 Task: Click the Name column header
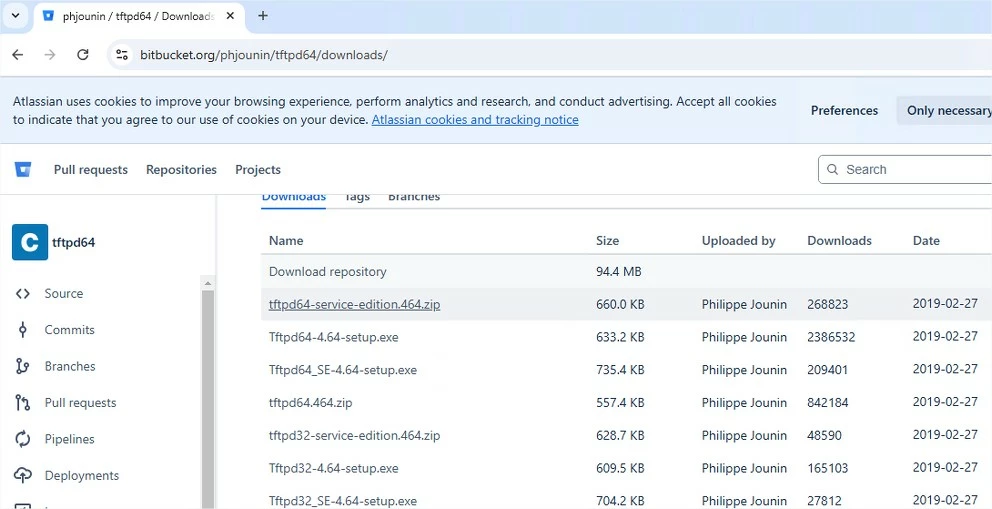[x=286, y=241]
